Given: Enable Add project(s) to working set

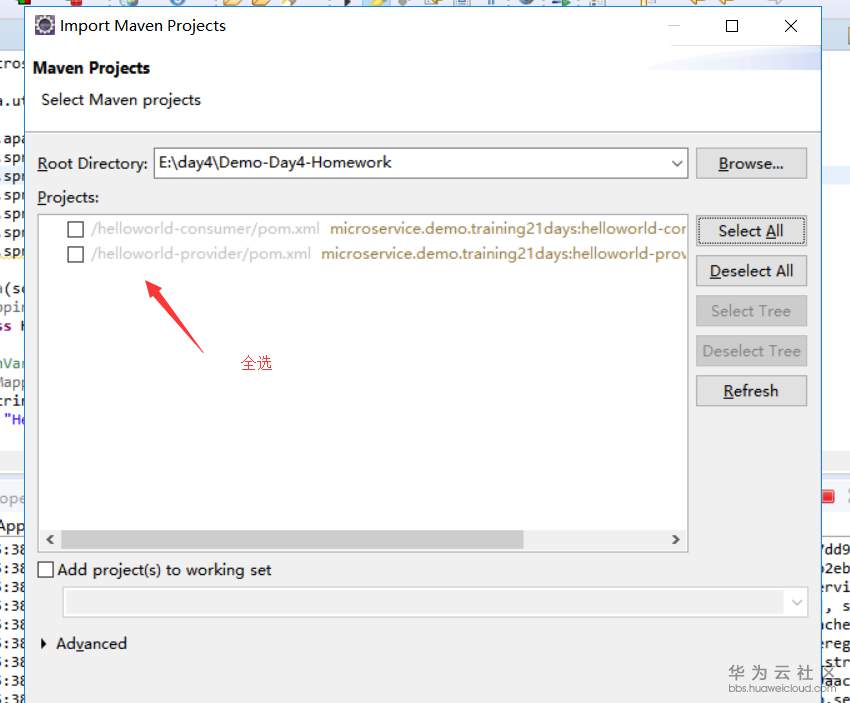Looking at the screenshot, I should pyautogui.click(x=46, y=570).
